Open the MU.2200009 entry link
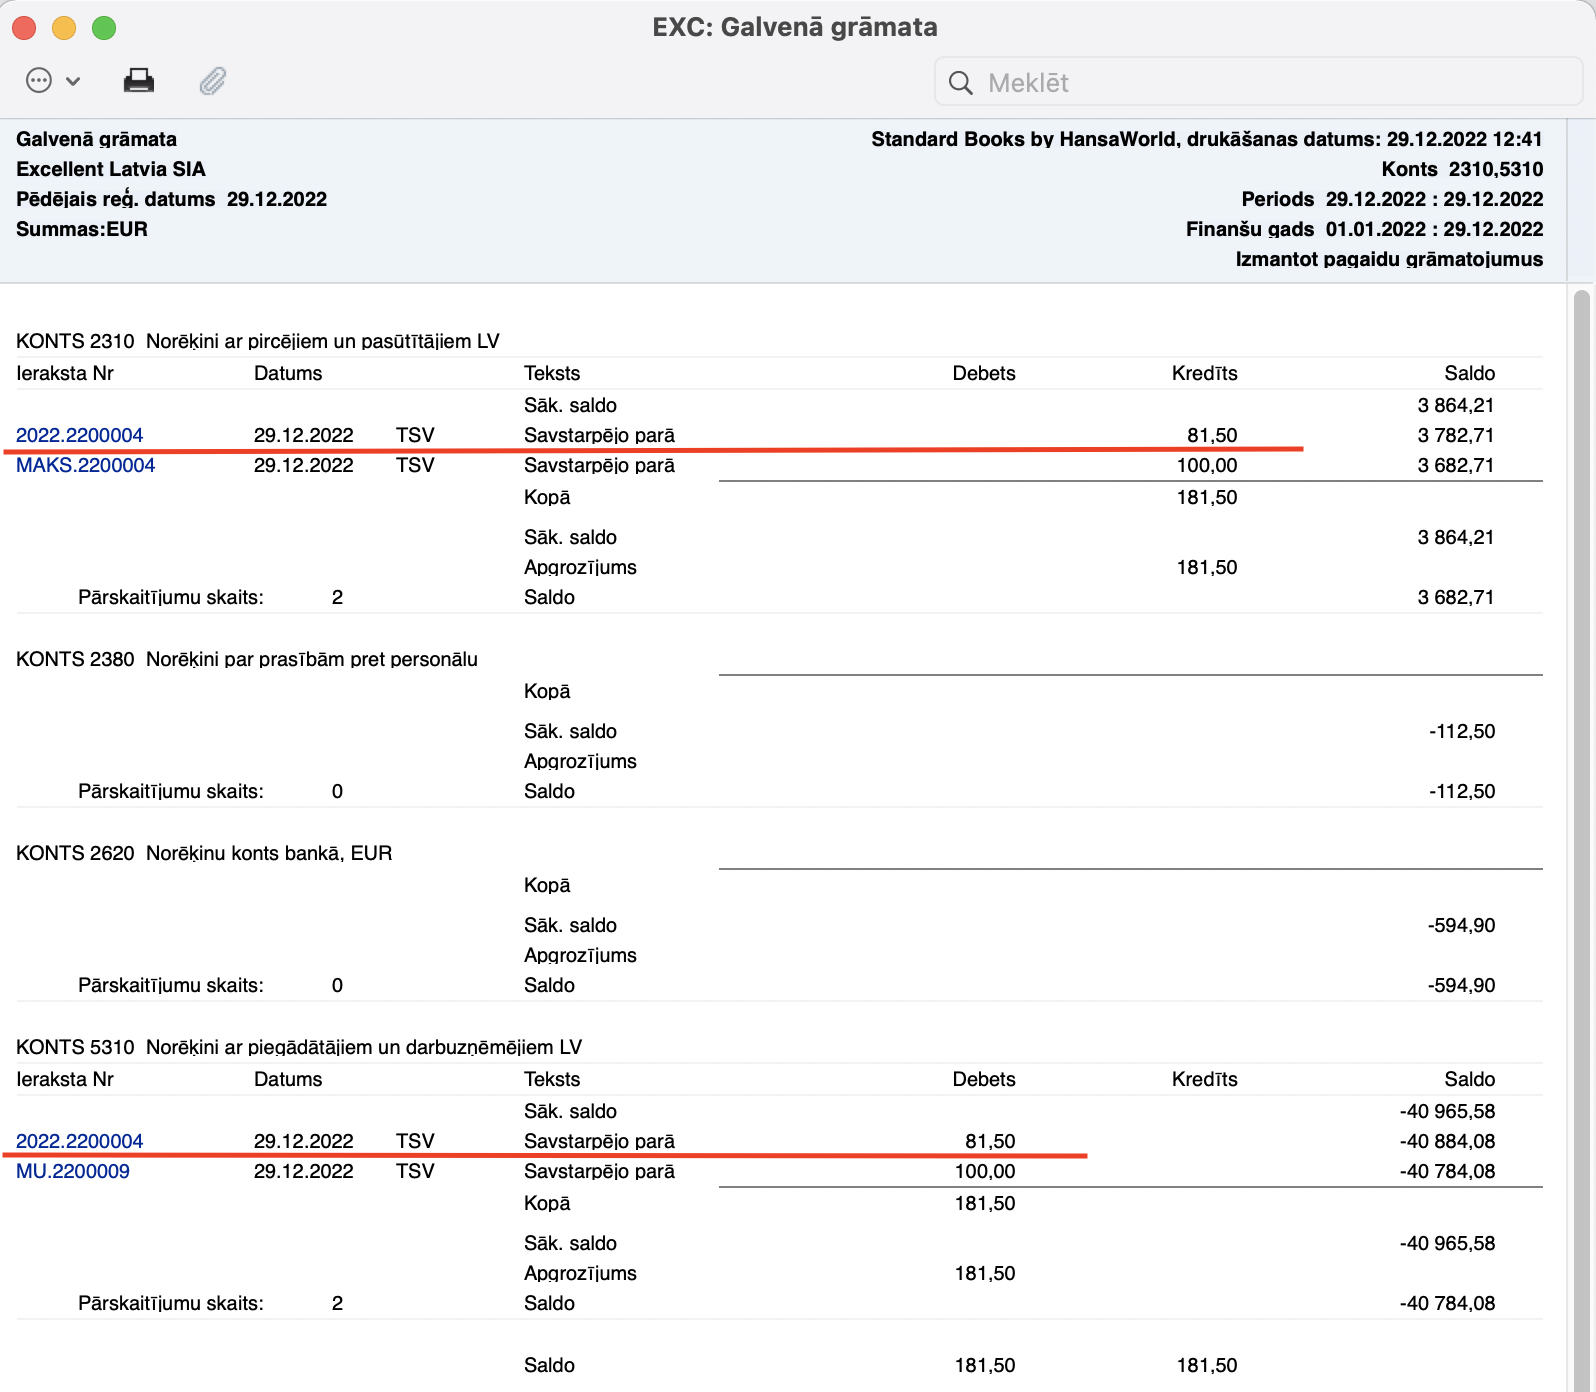 [73, 1171]
